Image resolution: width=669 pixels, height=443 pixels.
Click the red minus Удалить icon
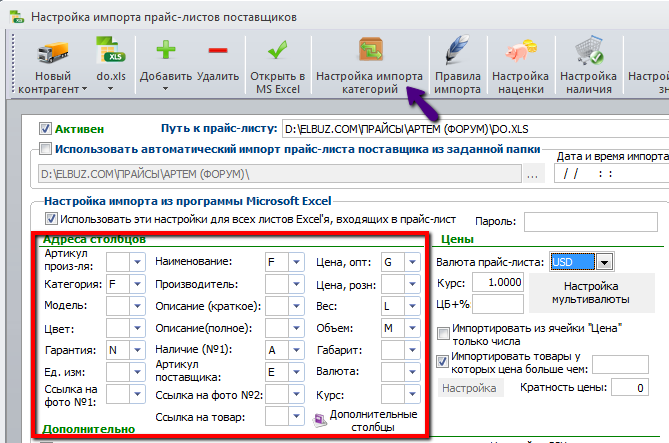coord(218,51)
